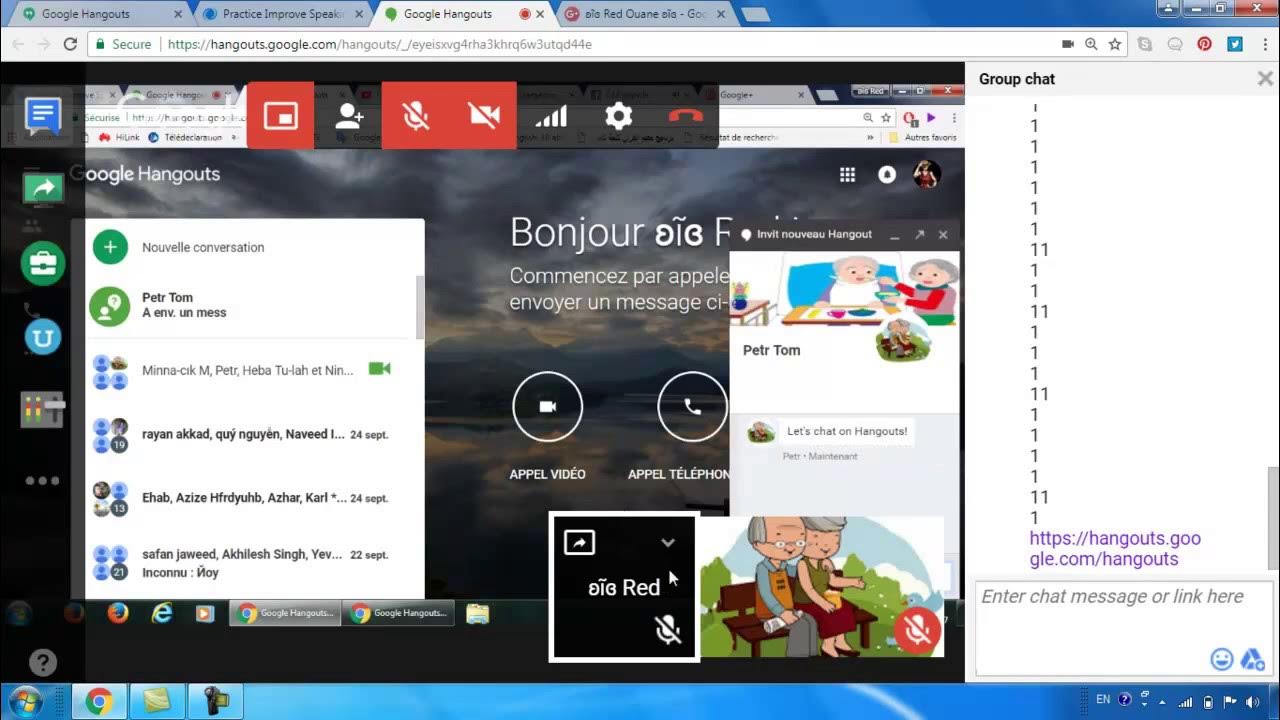Click APPEL VIDÉO circle in shared screen
Screen dimensions: 1280x720
547,407
